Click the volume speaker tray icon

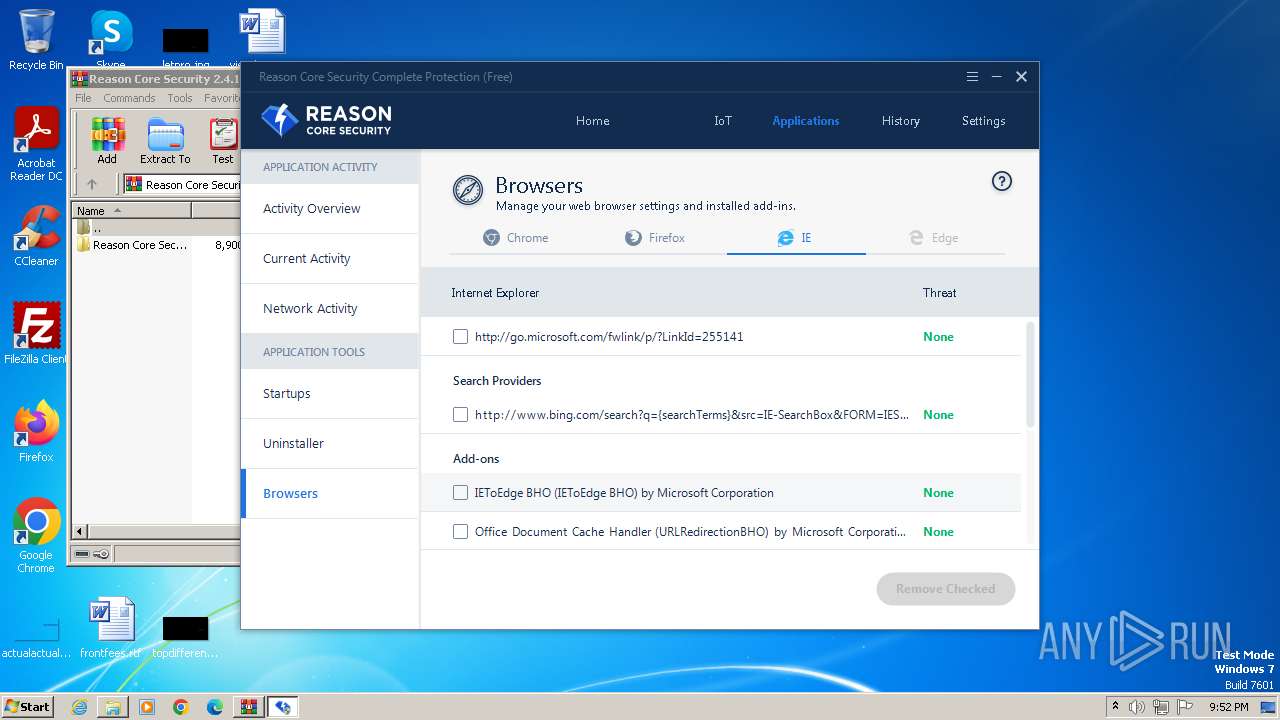pyautogui.click(x=1138, y=707)
